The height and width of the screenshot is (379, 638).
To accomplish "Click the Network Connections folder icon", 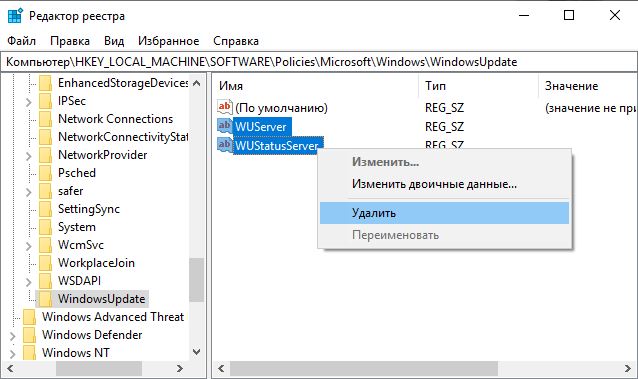I will (46, 119).
